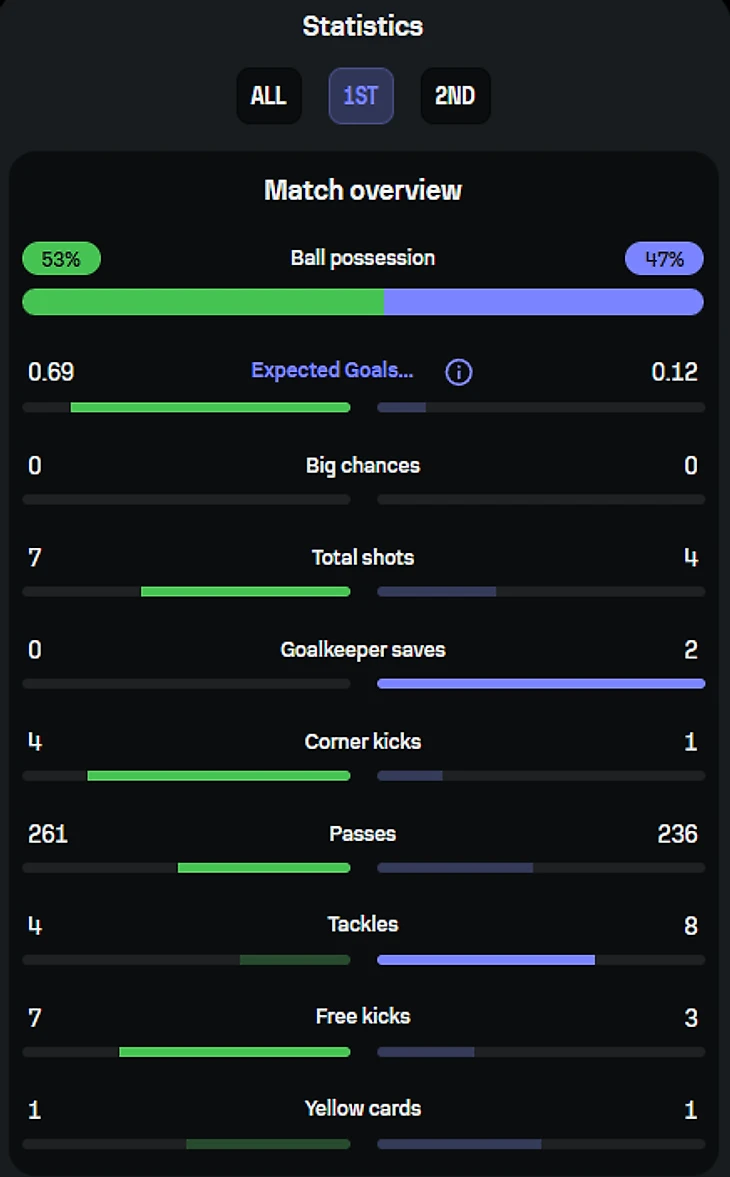Click the Expected Goals info icon
This screenshot has height=1177, width=730.
[458, 372]
